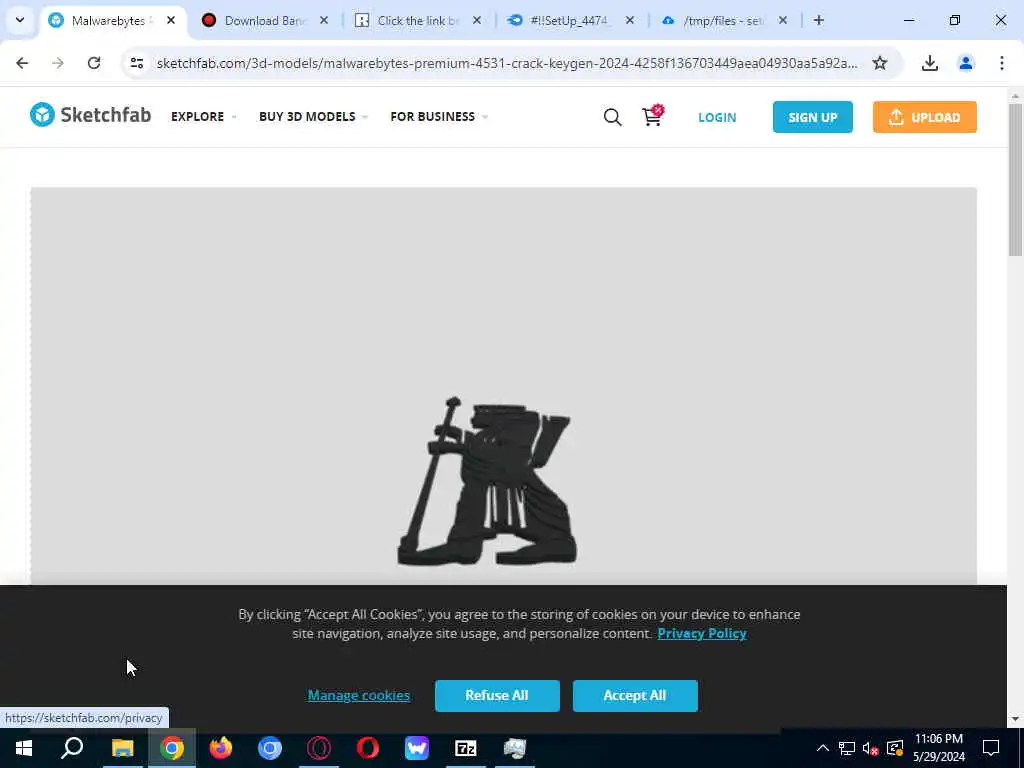Open a new browser tab

pyautogui.click(x=818, y=20)
